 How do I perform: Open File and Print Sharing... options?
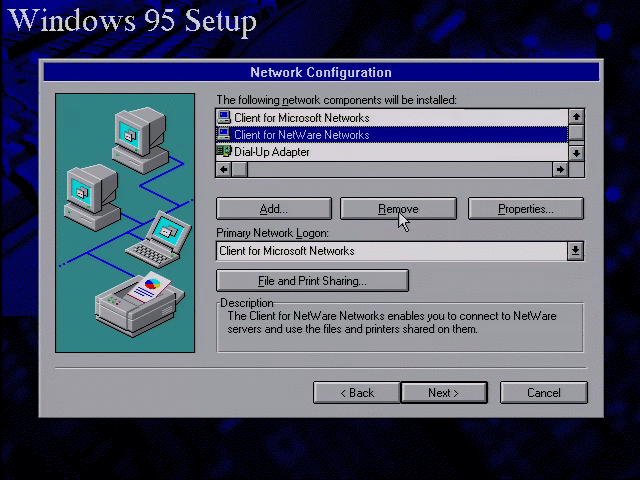312,281
